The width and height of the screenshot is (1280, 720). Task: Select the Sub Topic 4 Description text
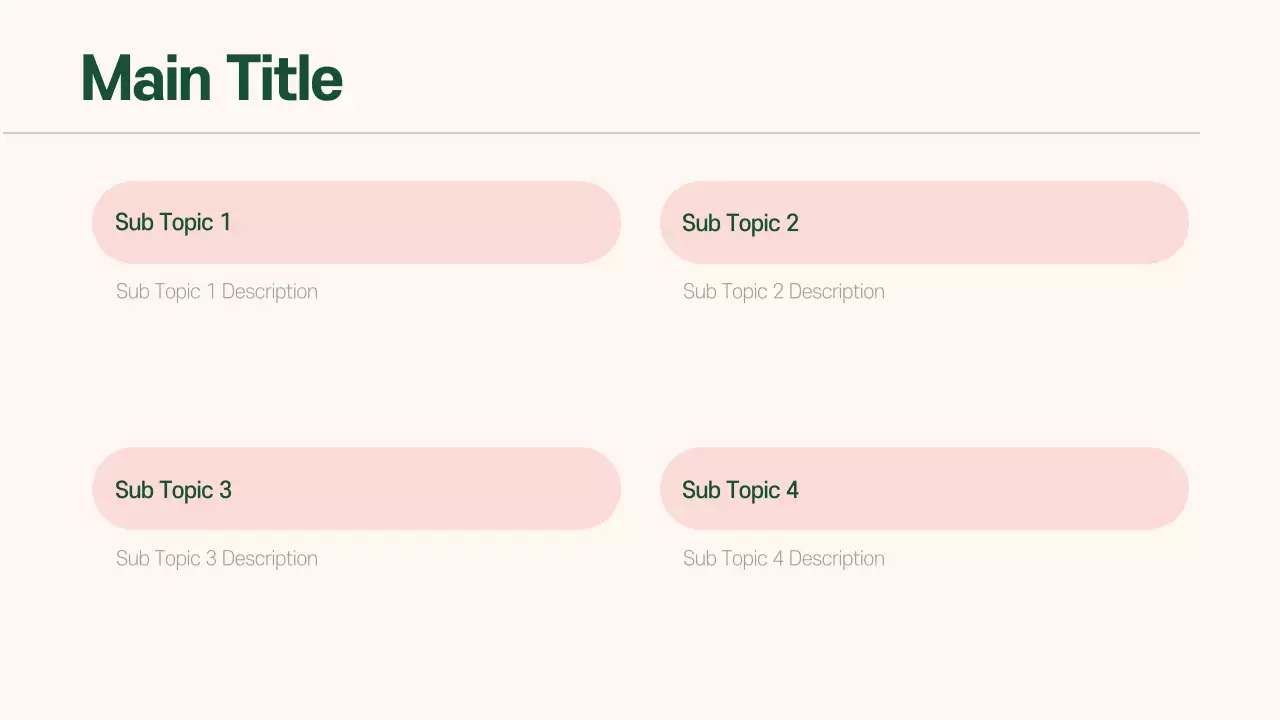(784, 559)
